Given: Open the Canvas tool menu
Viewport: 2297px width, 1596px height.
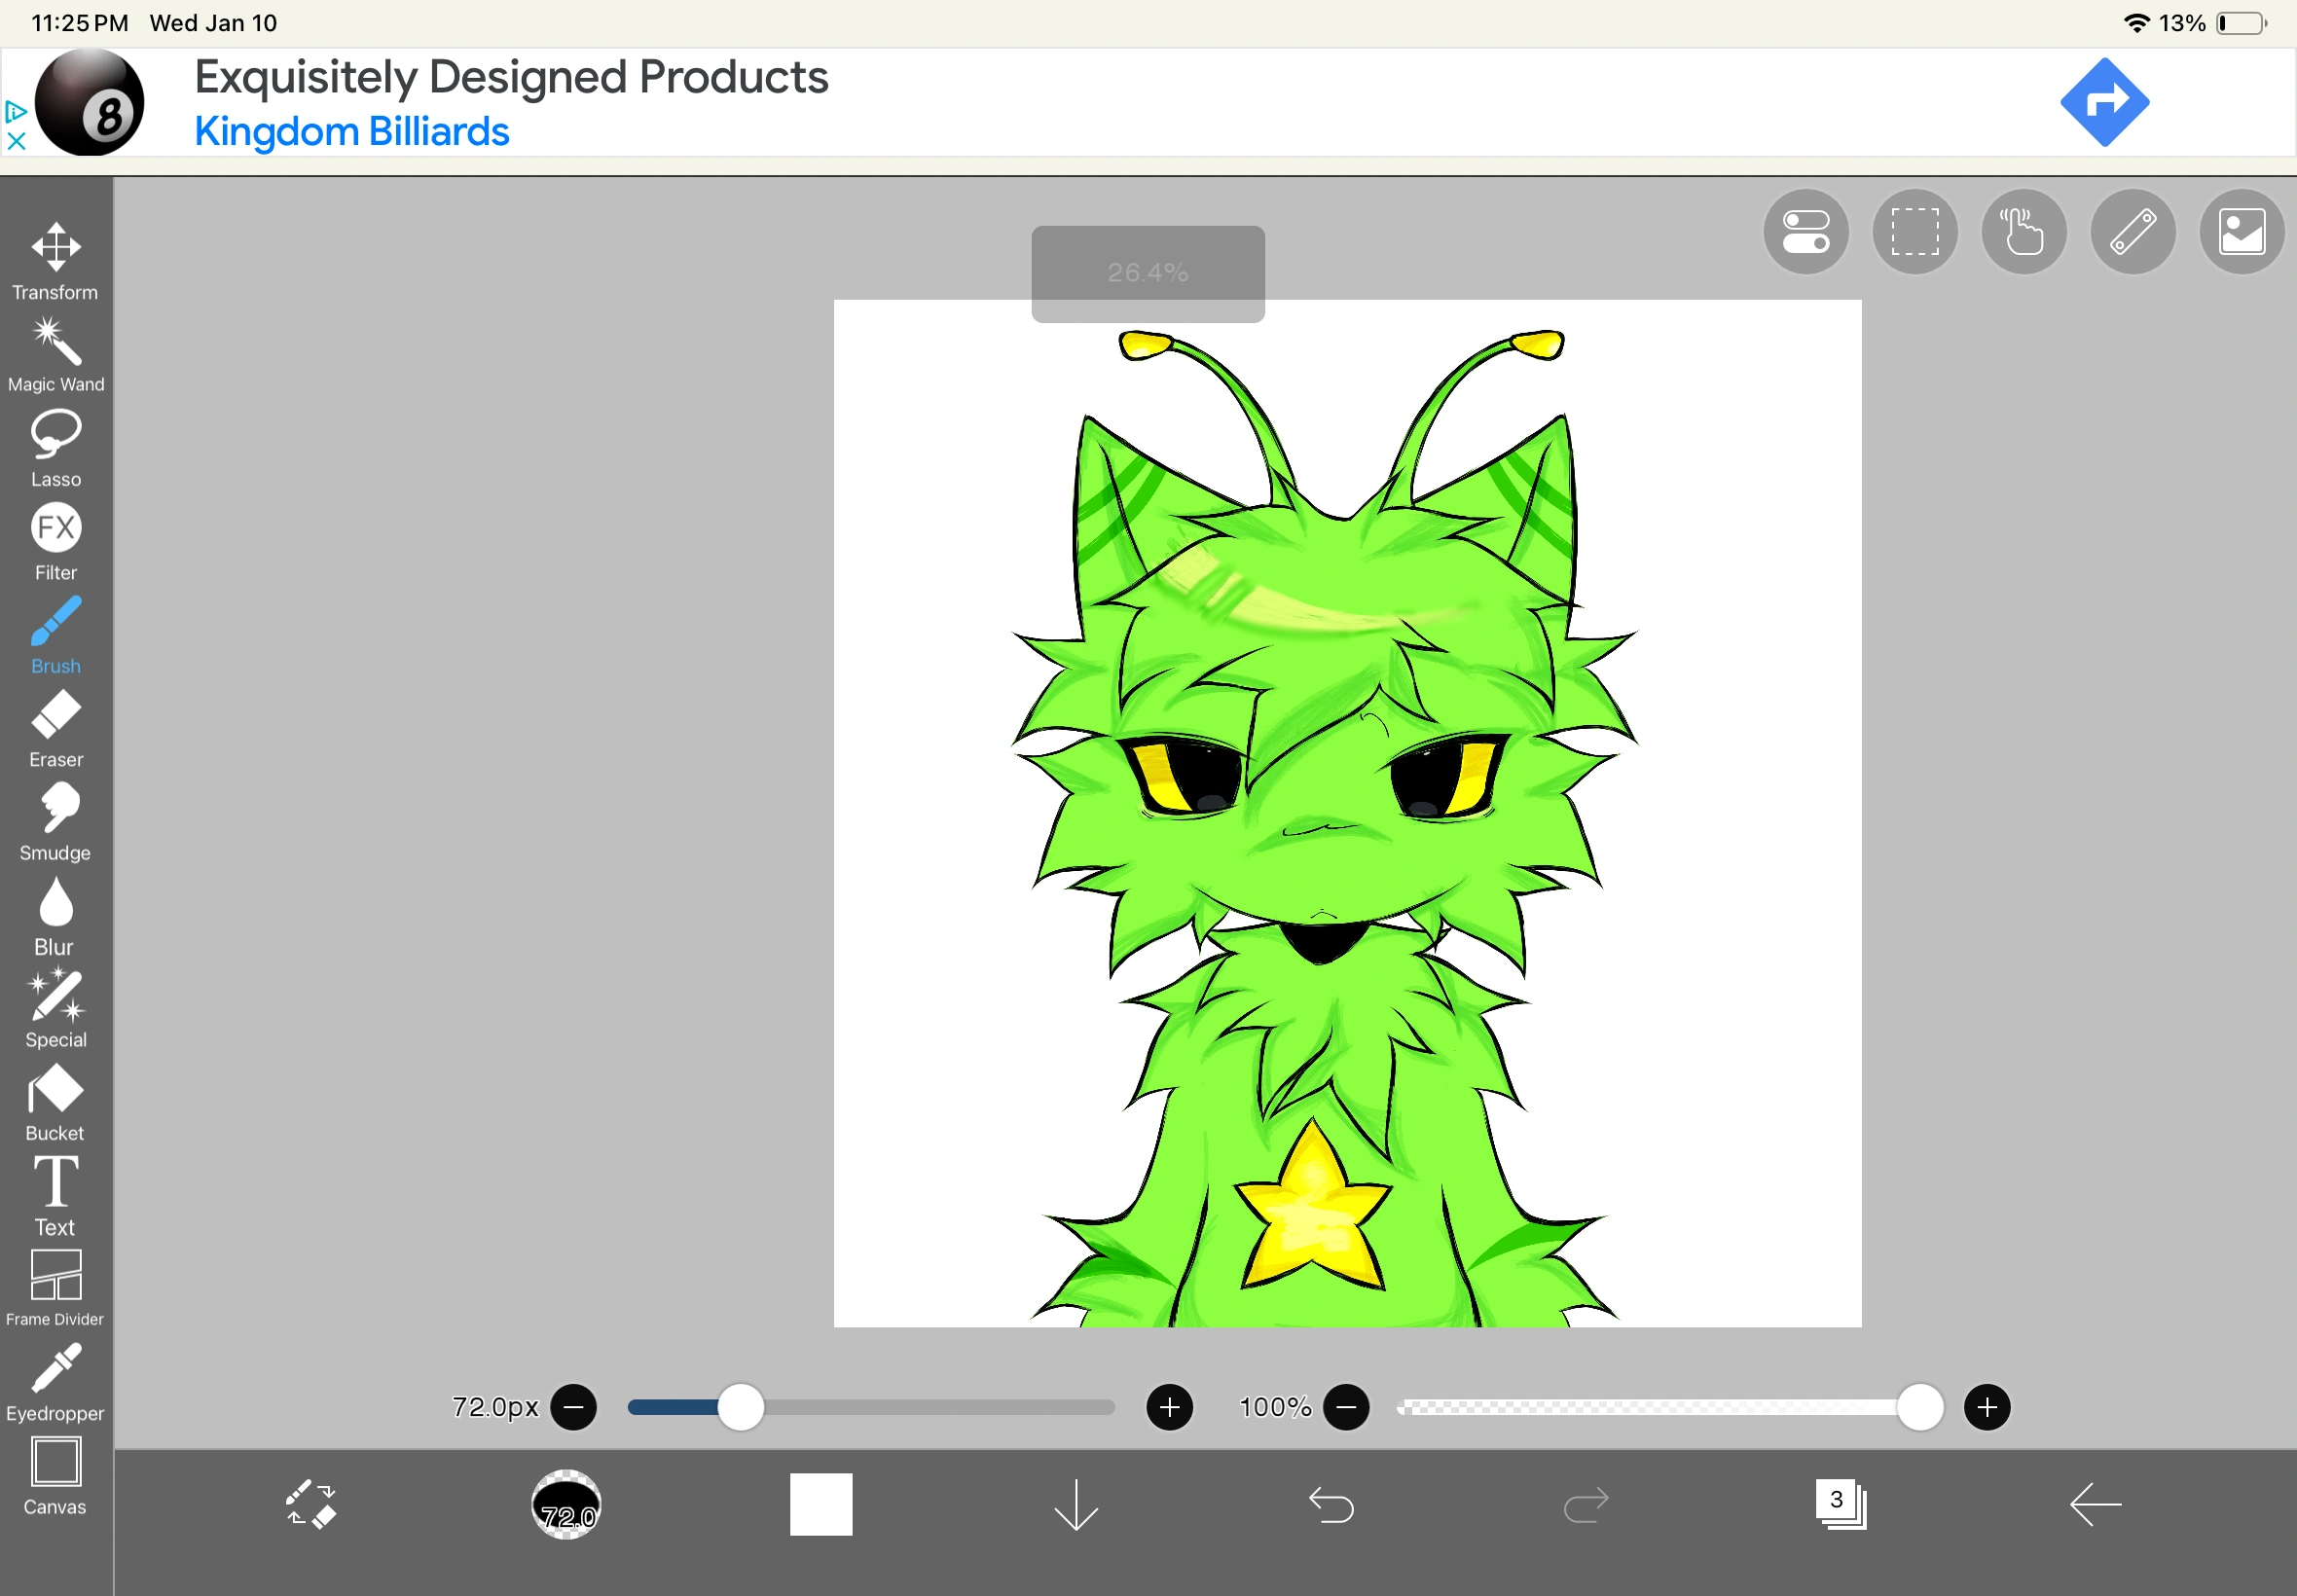Looking at the screenshot, I should (56, 1474).
